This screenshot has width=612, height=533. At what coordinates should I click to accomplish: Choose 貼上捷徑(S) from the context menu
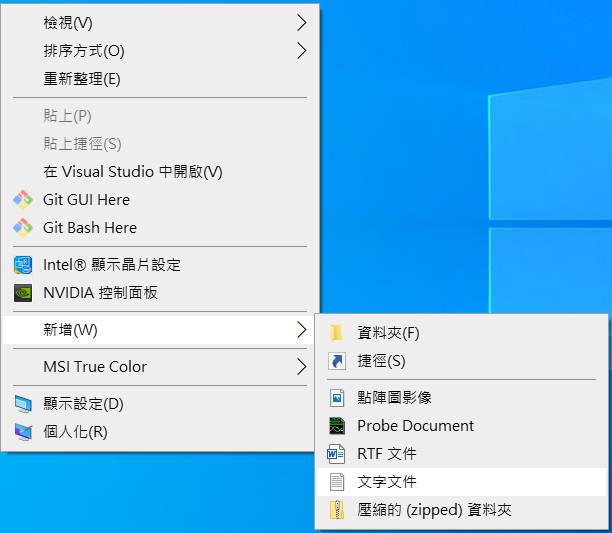pos(160,144)
